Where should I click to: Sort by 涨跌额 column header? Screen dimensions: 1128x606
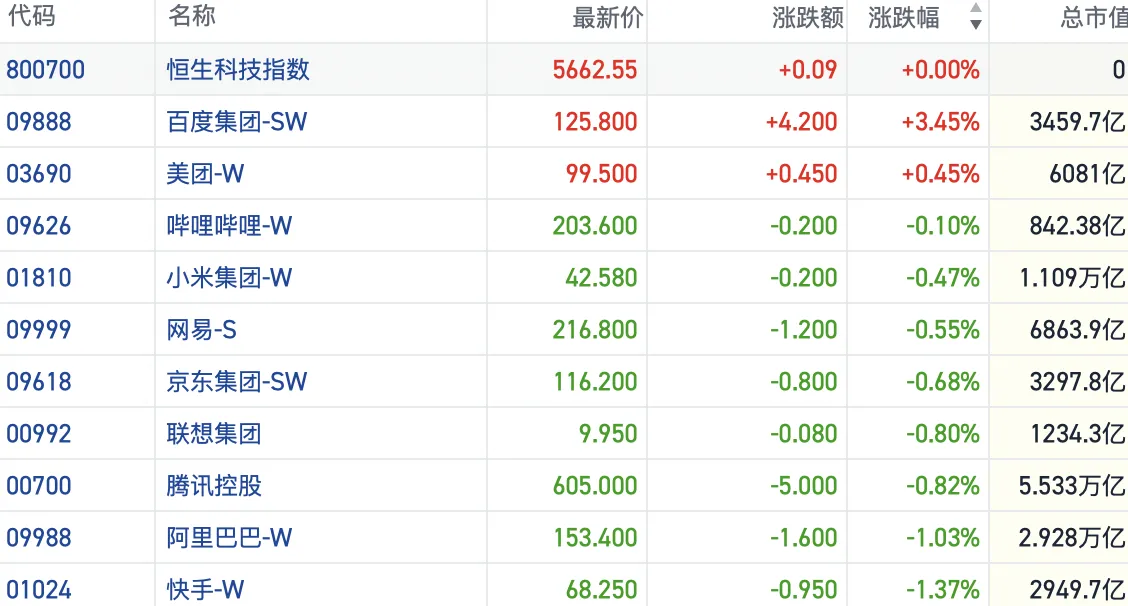click(807, 18)
